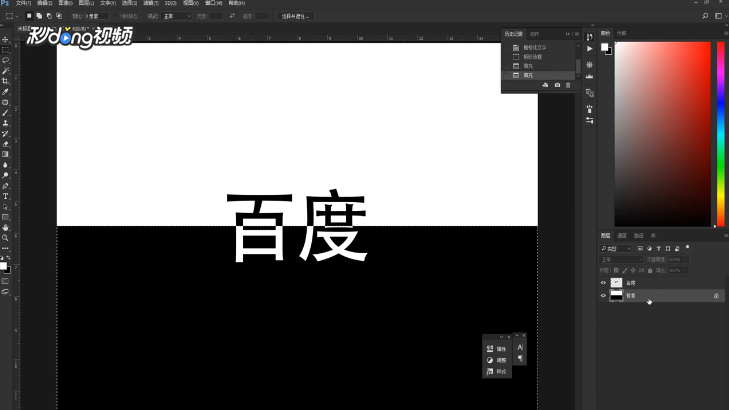Select the Horizontal Type tool
729x410 pixels.
6,196
